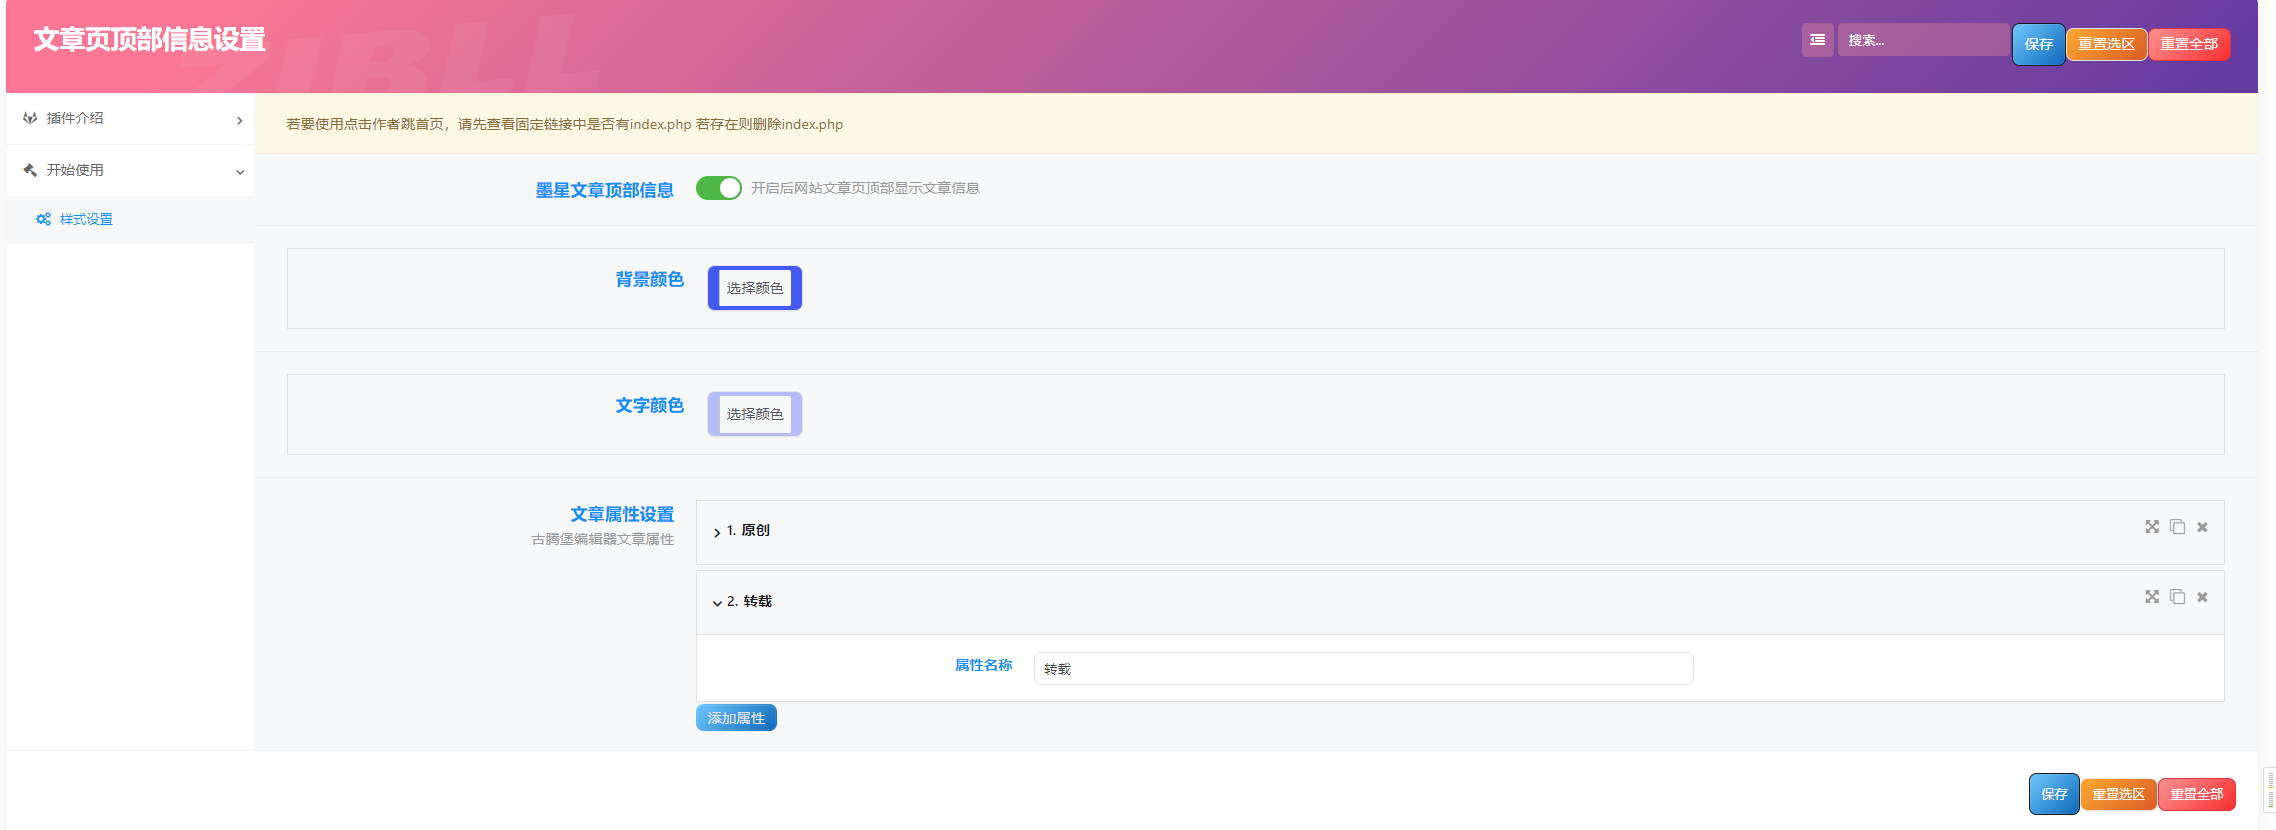The image size is (2276, 830).
Task: Click the gears icon beside 样式设置
Action: (x=43, y=219)
